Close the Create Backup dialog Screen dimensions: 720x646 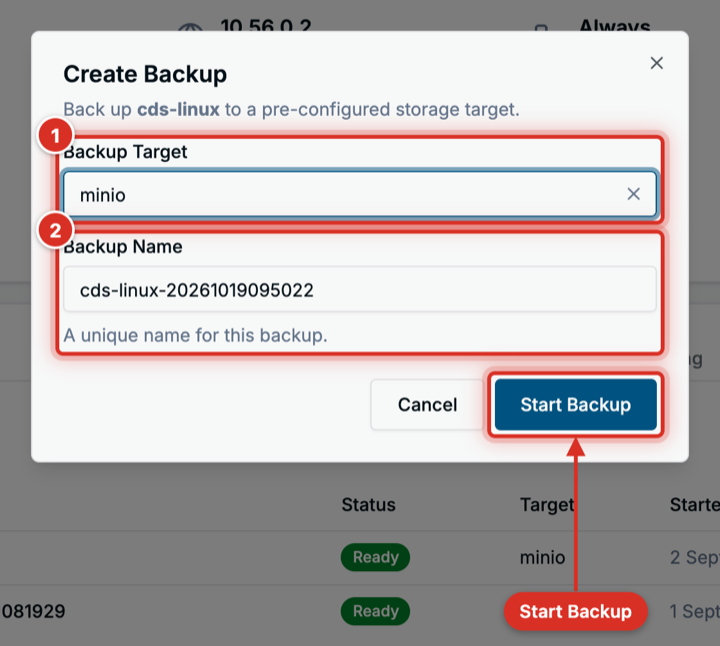tap(657, 63)
